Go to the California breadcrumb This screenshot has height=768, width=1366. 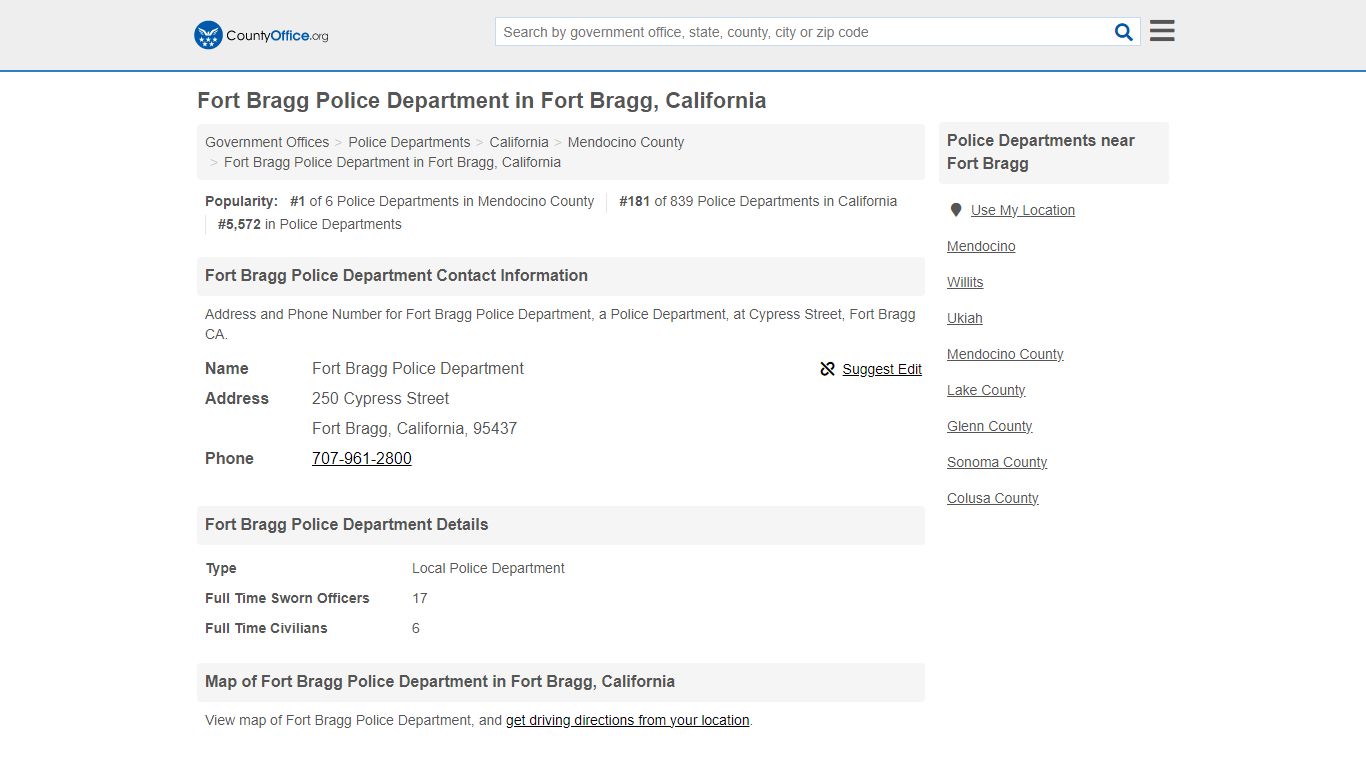(519, 142)
